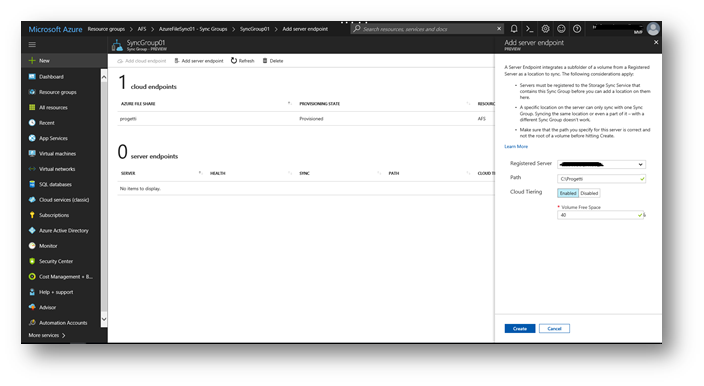Click Add cloud endpoint toolbar item
704x386 pixels.
tap(141, 61)
